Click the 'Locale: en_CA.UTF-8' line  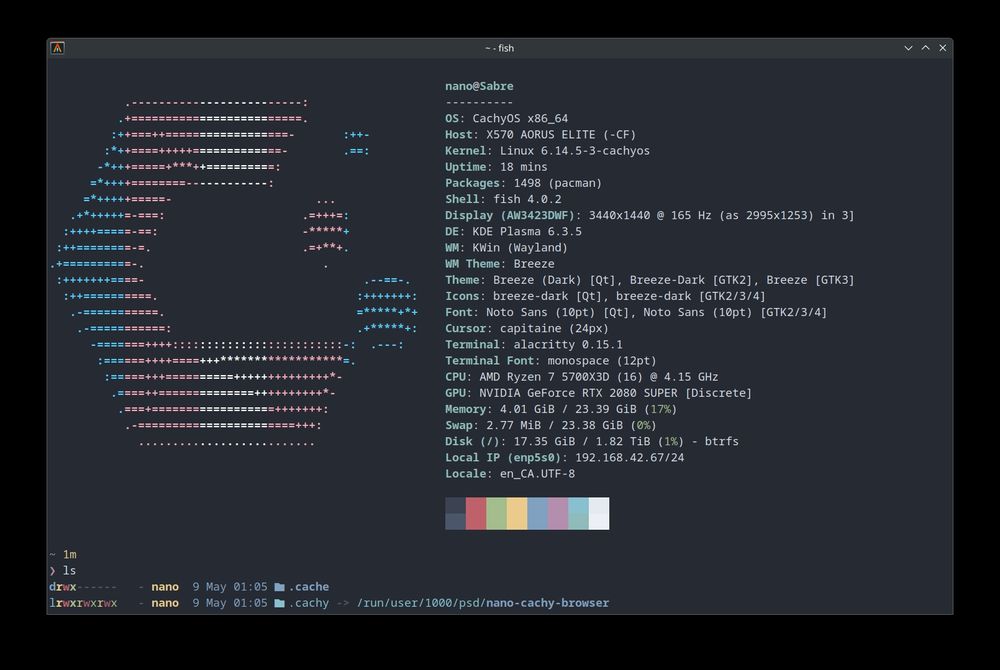[510, 474]
